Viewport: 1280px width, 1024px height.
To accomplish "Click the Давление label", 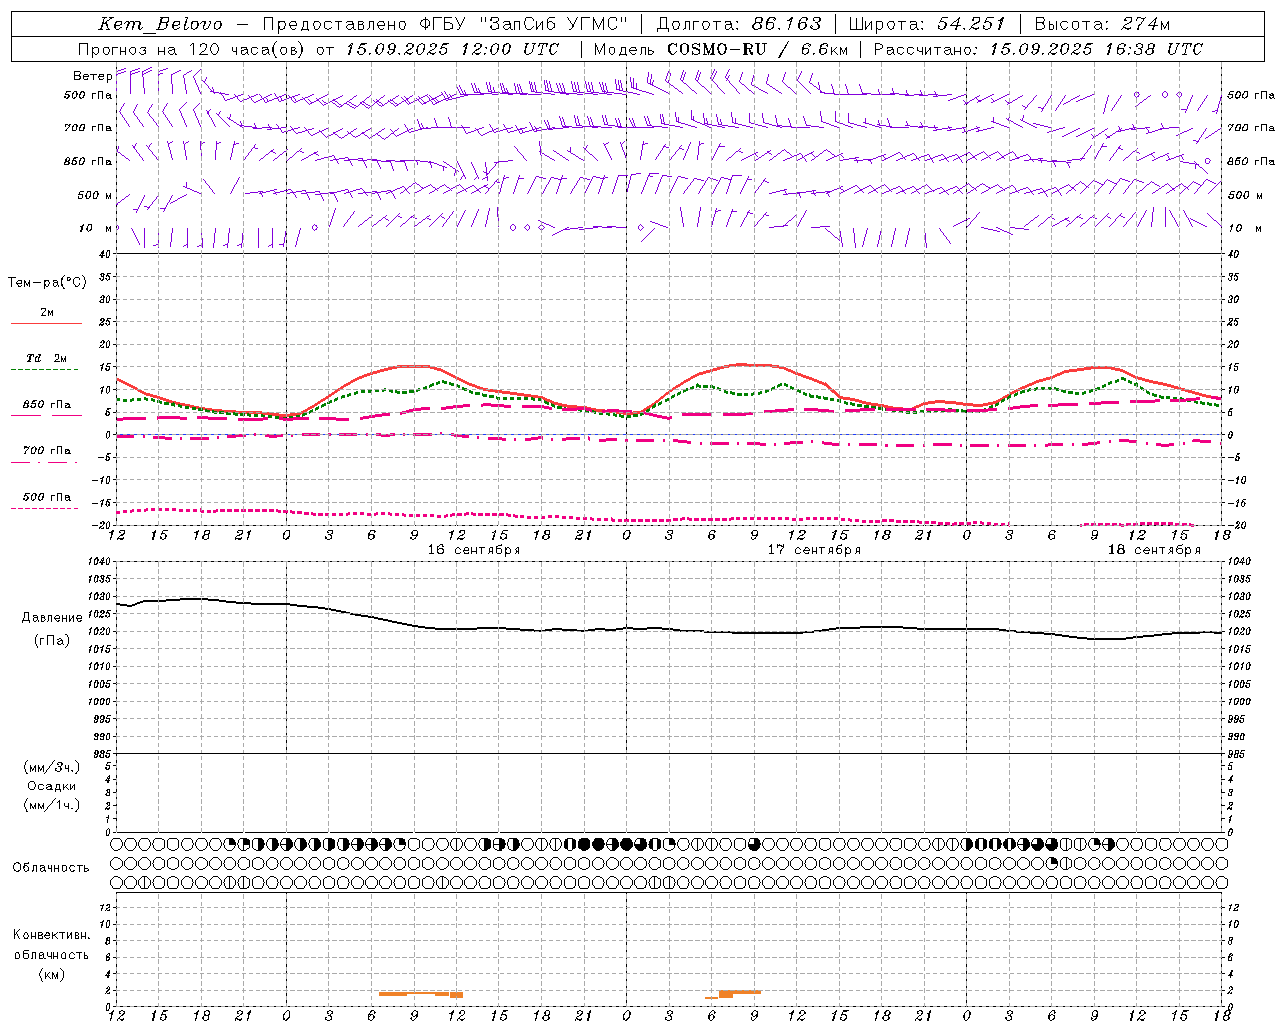I will coord(52,618).
